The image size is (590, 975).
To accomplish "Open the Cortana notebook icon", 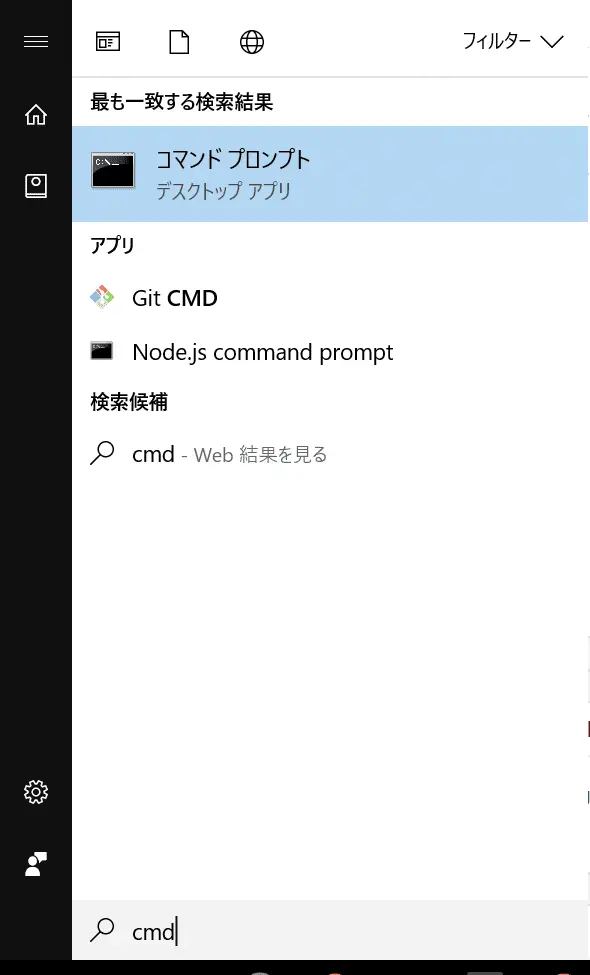I will [x=35, y=186].
